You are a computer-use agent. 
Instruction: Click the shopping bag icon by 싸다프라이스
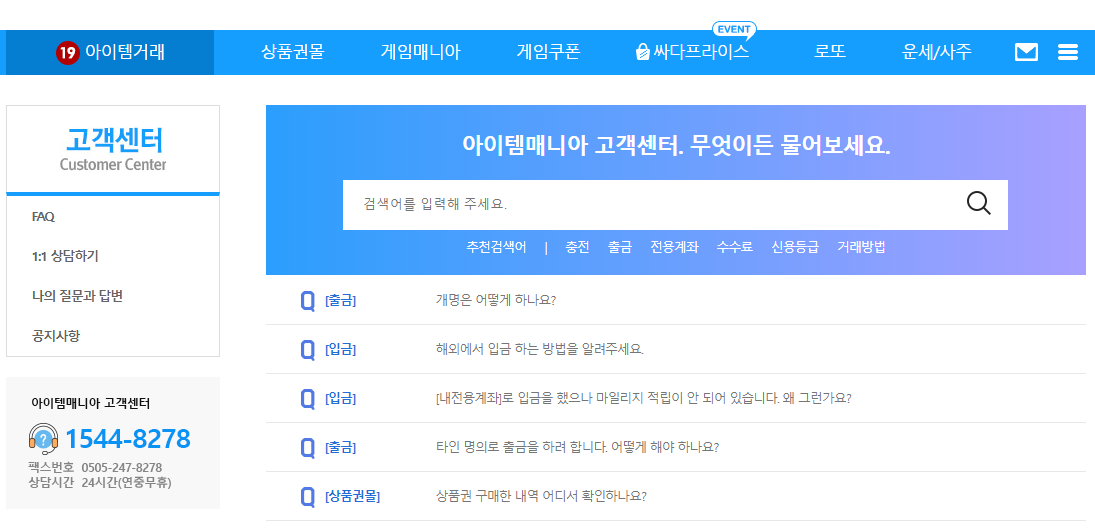click(x=642, y=52)
